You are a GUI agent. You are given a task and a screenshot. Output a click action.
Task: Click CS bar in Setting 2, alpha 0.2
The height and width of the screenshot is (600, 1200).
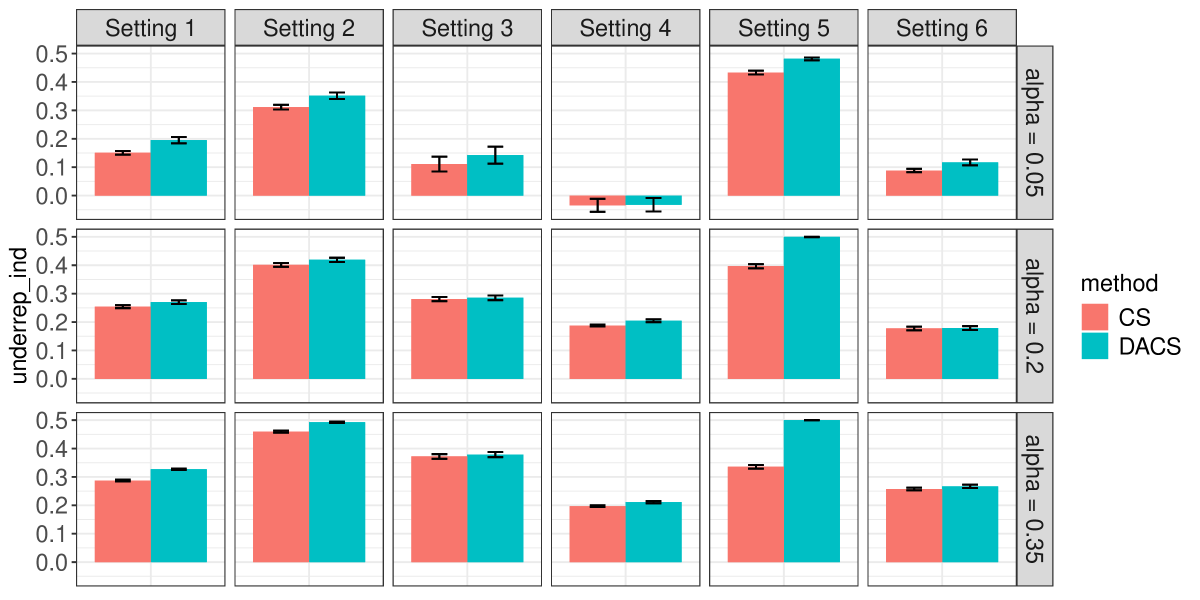281,322
